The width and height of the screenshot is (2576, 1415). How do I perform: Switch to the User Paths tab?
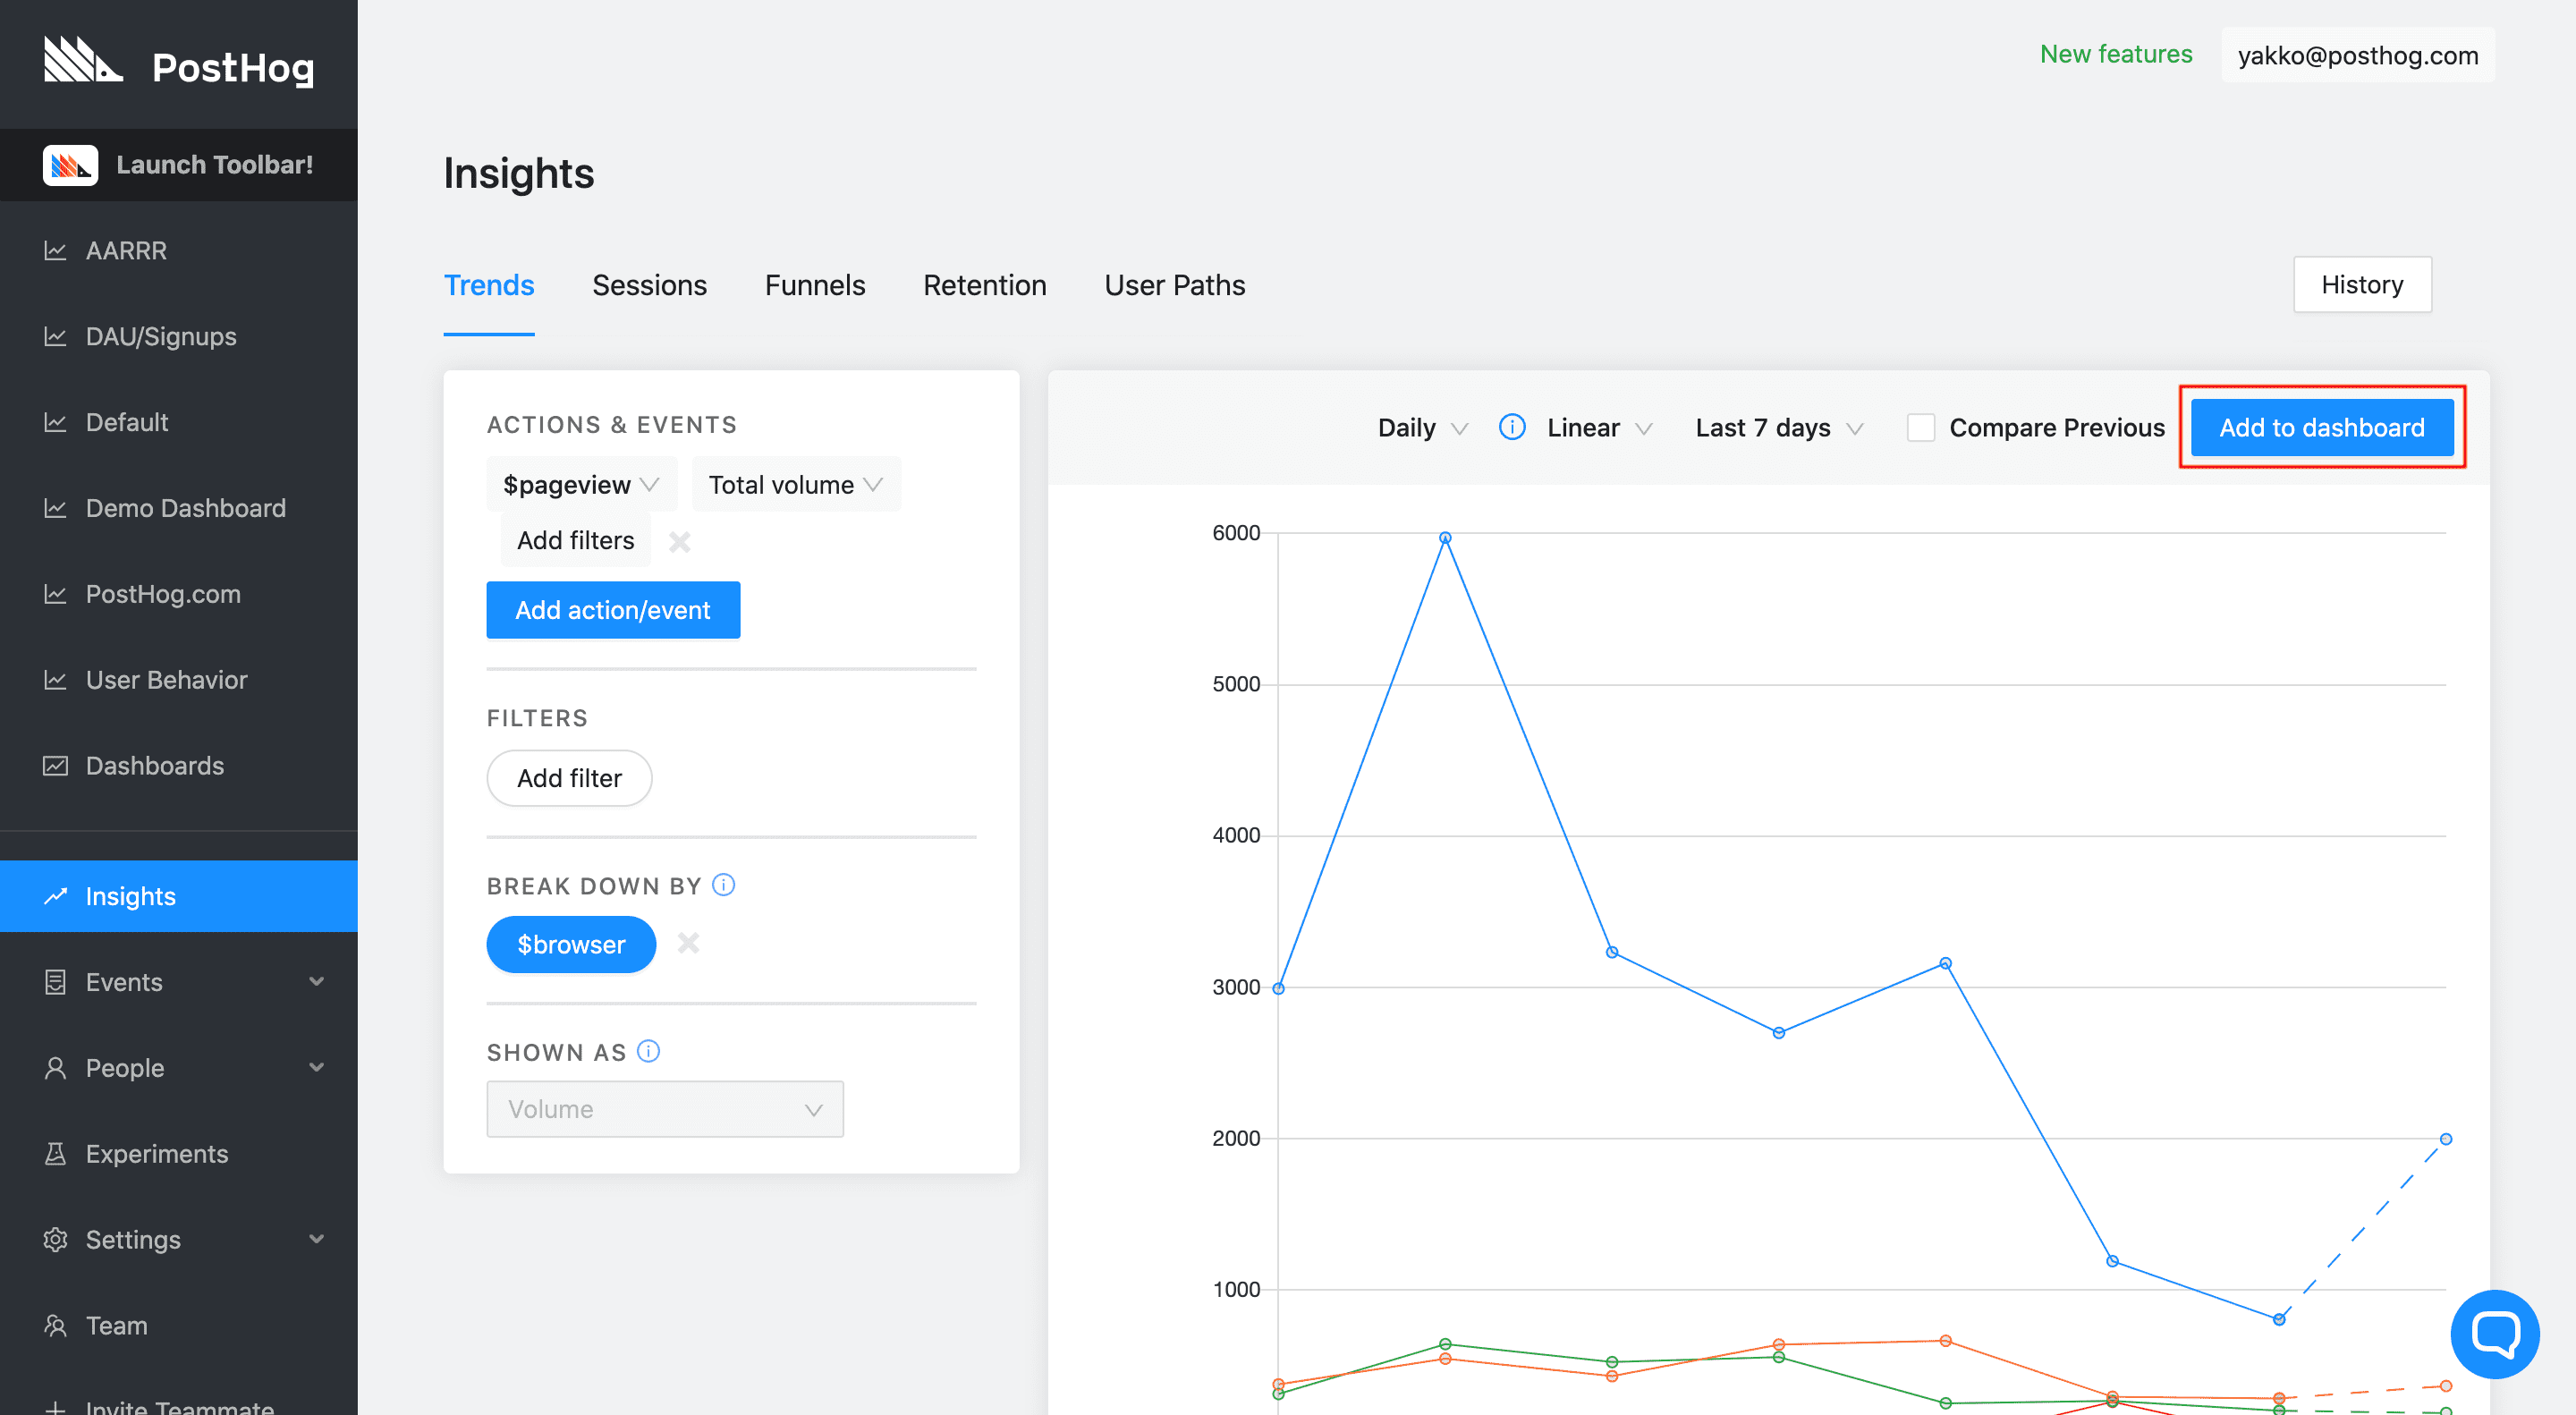1174,286
